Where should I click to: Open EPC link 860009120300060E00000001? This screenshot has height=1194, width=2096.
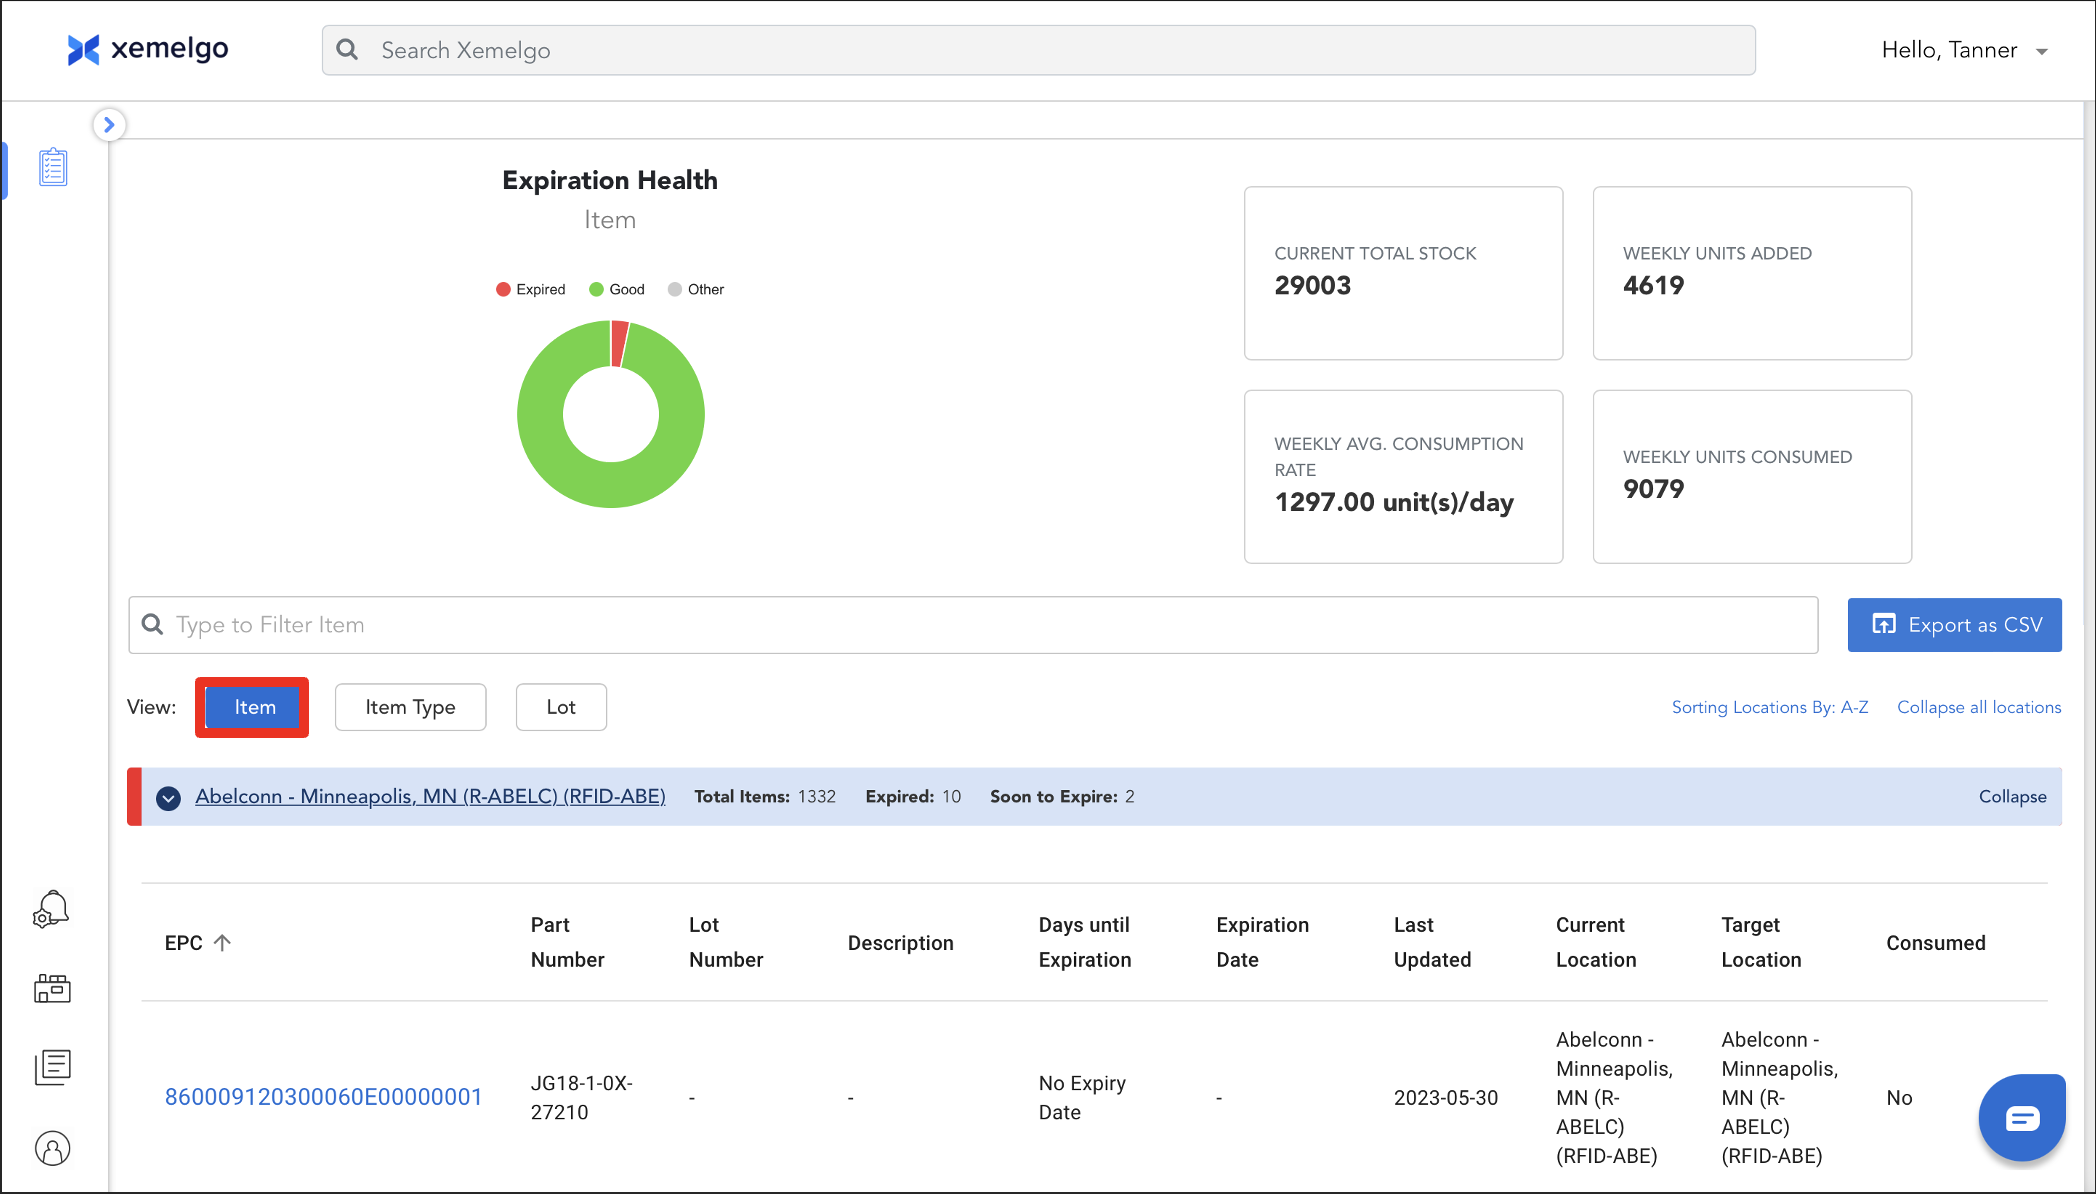point(323,1097)
